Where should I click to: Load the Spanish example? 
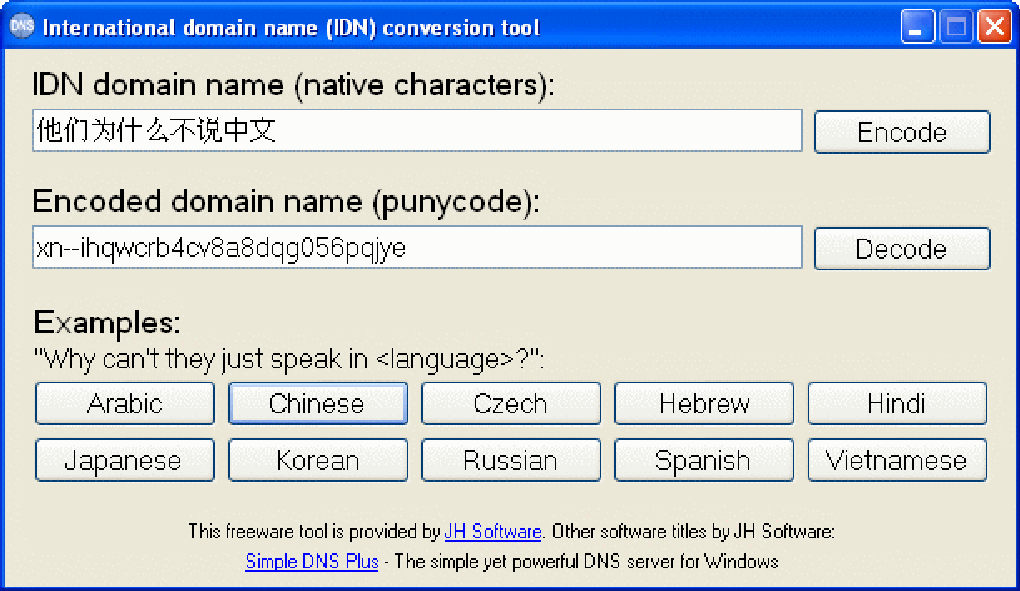pos(704,460)
